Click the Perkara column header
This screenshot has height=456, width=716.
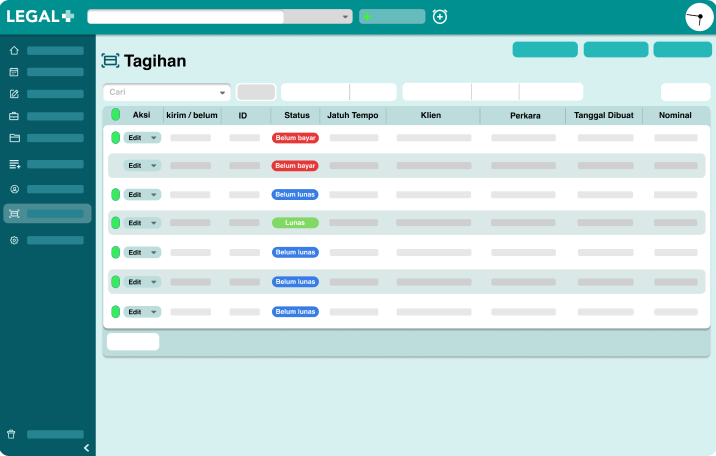(x=525, y=115)
